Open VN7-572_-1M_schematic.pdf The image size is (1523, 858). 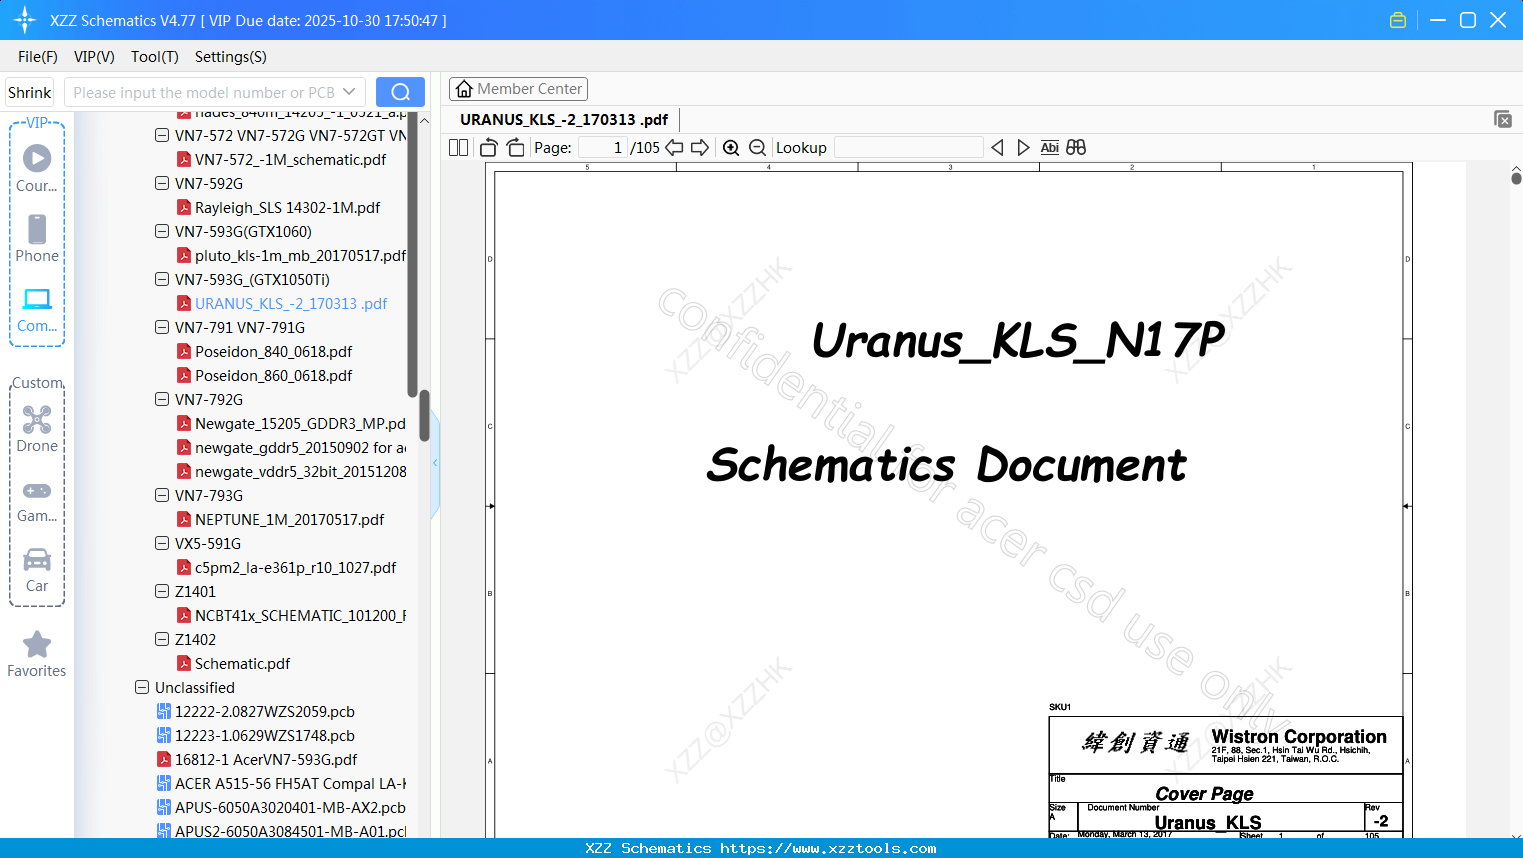[x=290, y=159]
